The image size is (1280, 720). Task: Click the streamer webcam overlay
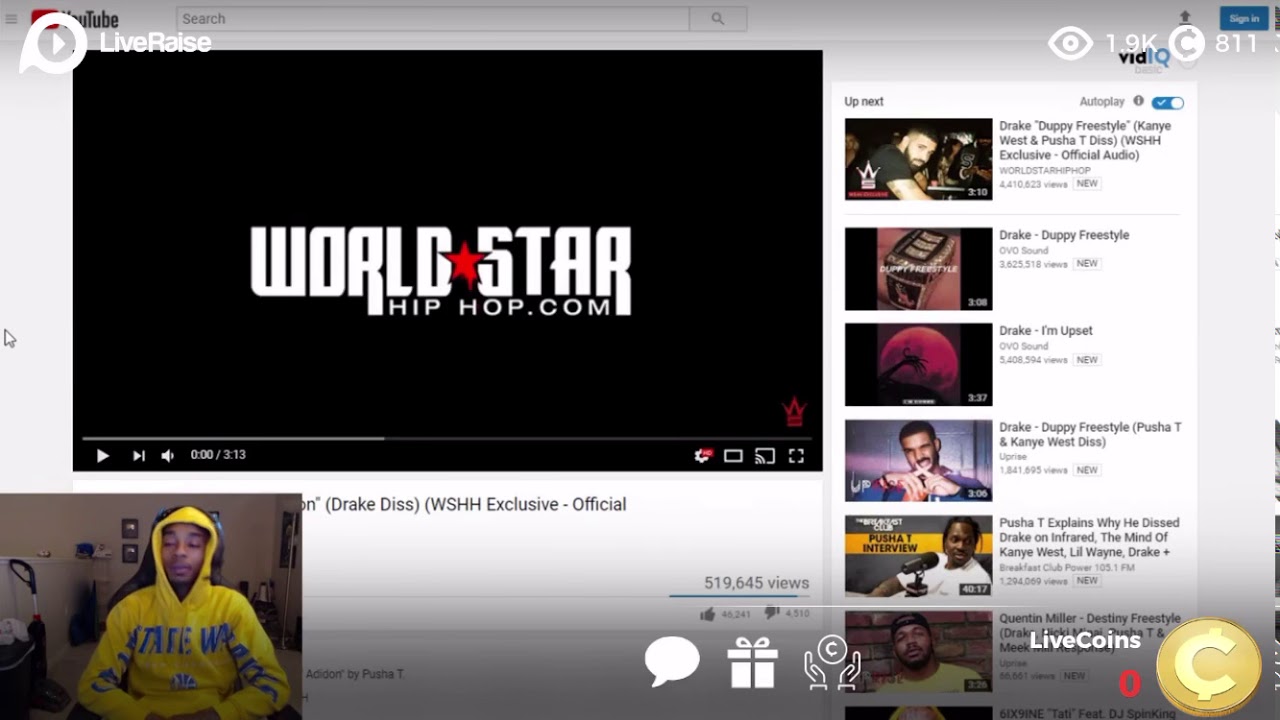click(x=150, y=606)
